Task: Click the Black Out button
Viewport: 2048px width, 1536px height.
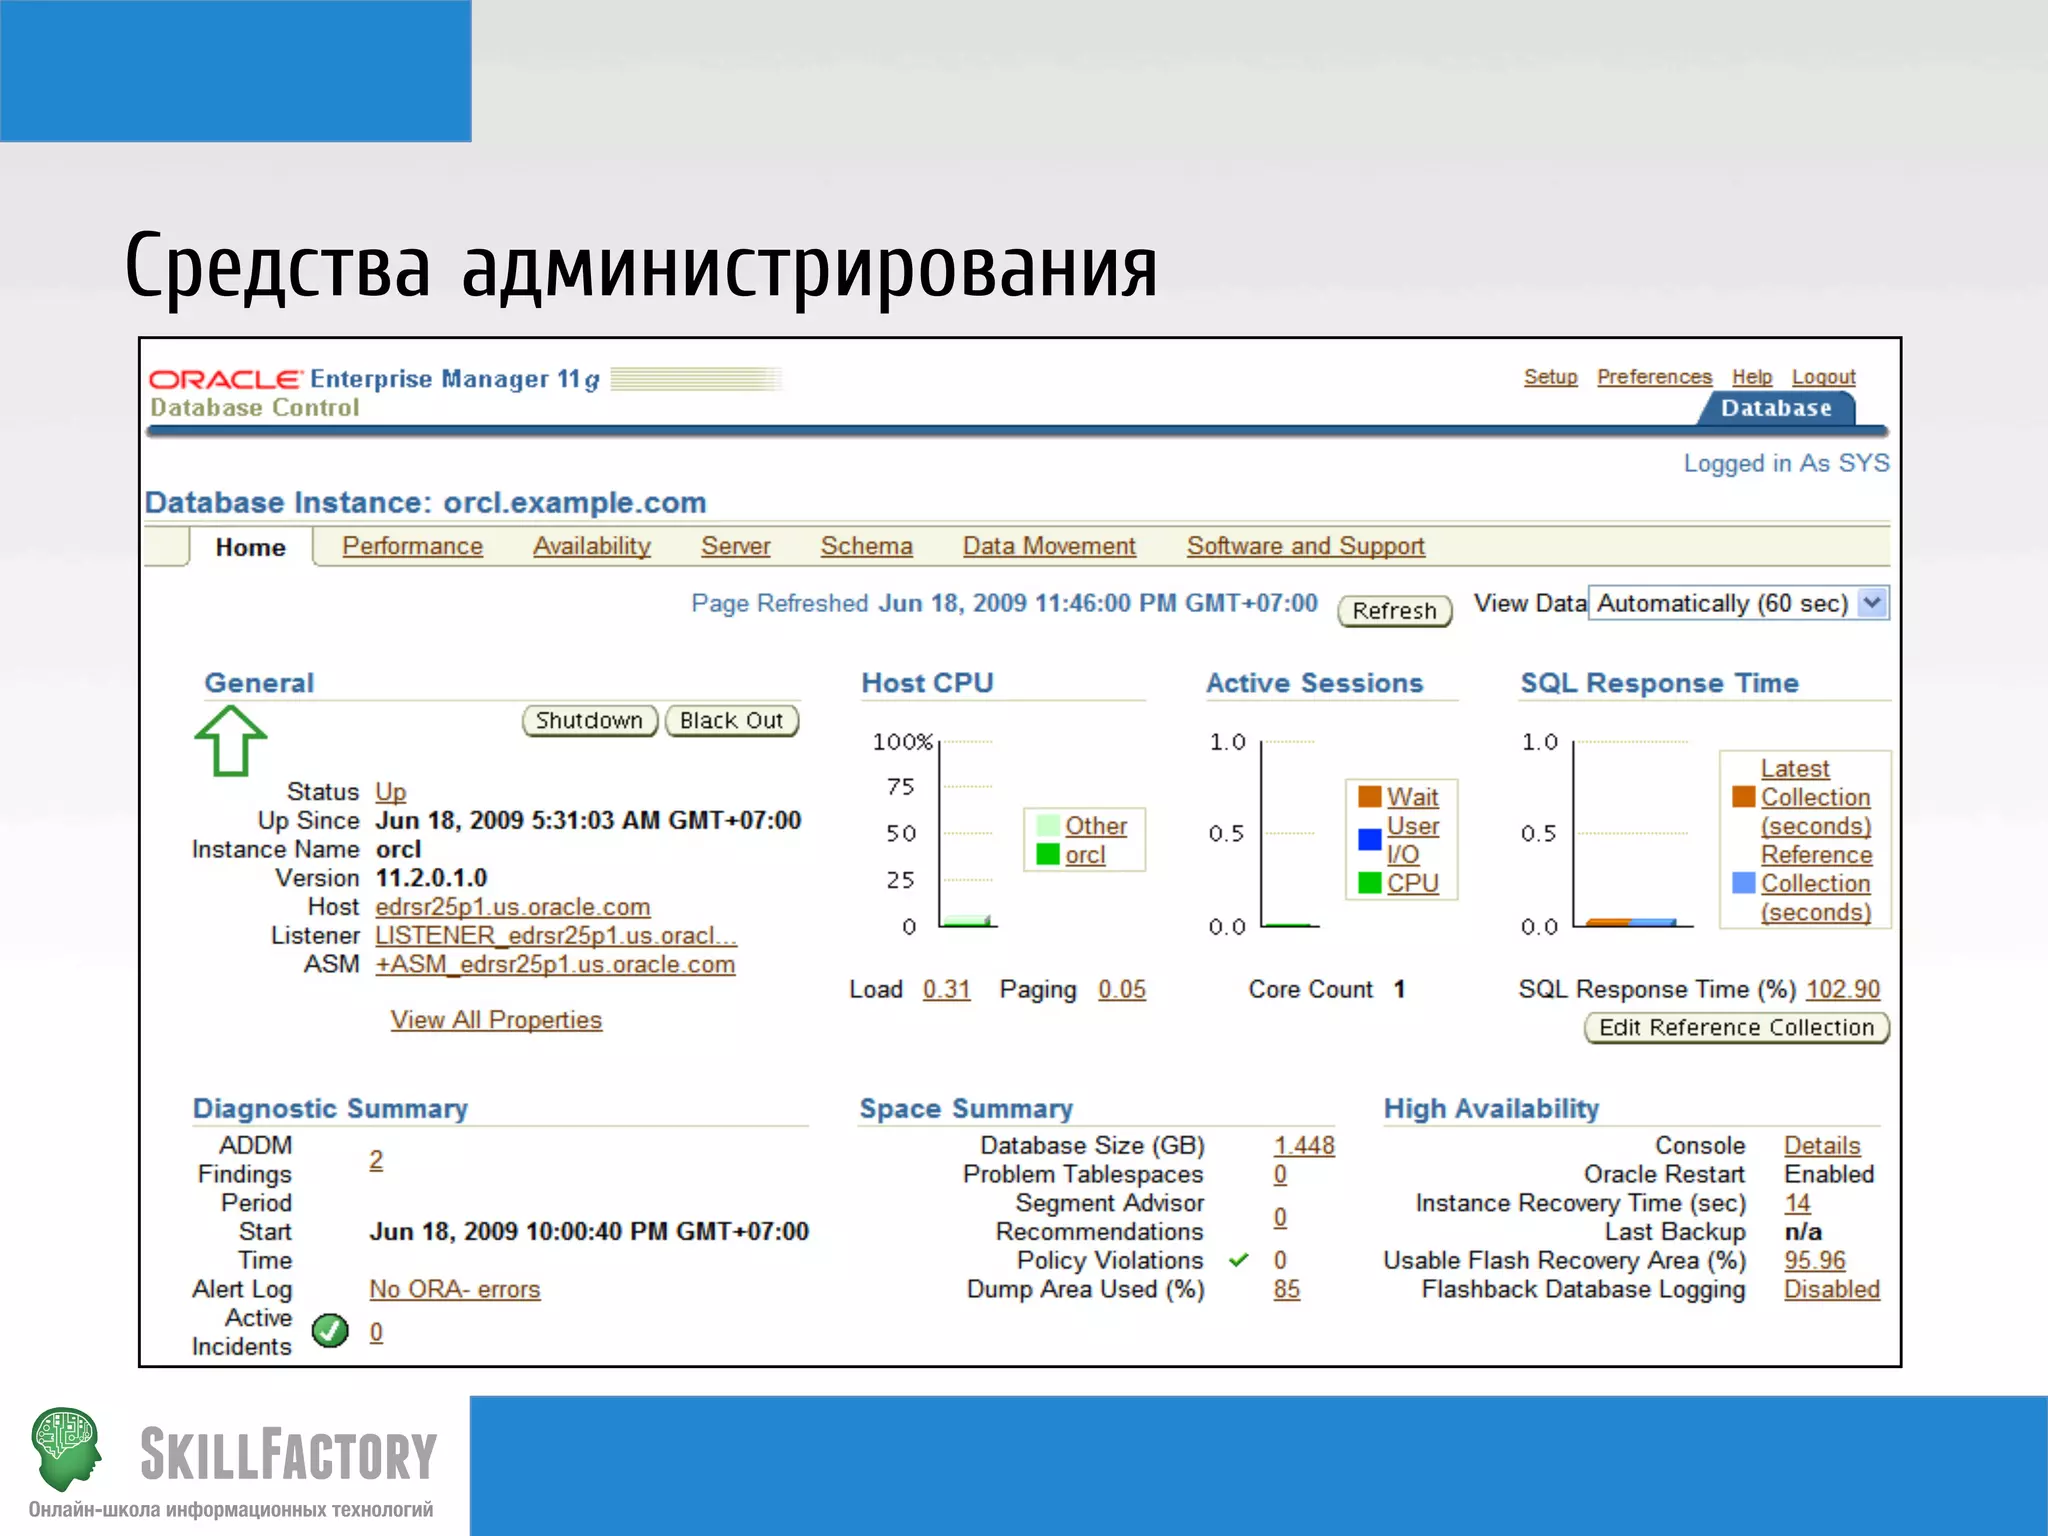Action: click(x=731, y=720)
